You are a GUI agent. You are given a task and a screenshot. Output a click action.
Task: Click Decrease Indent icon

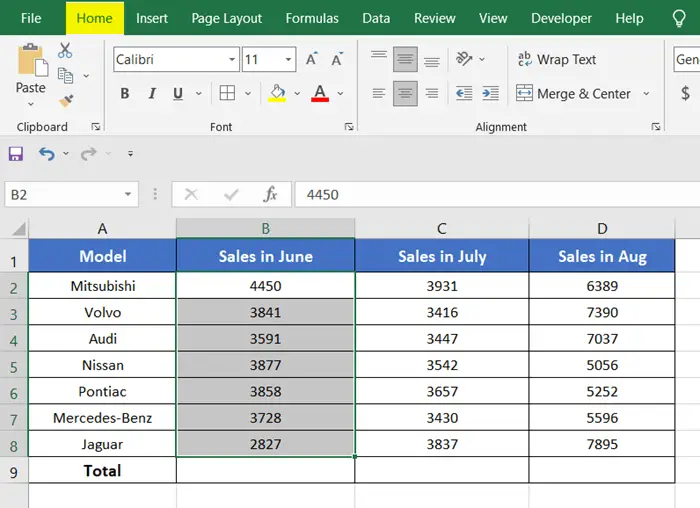point(464,93)
